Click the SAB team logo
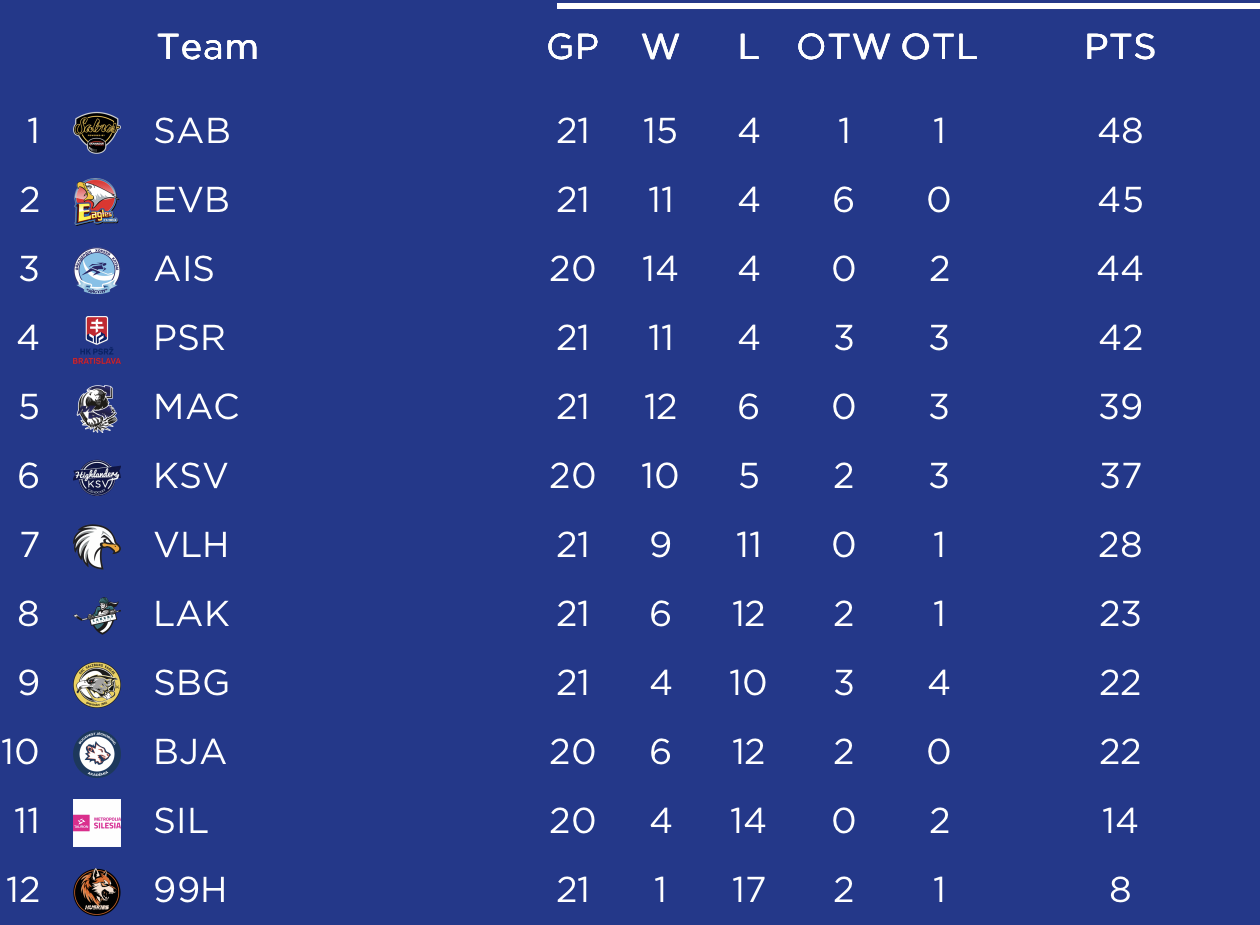 click(97, 131)
